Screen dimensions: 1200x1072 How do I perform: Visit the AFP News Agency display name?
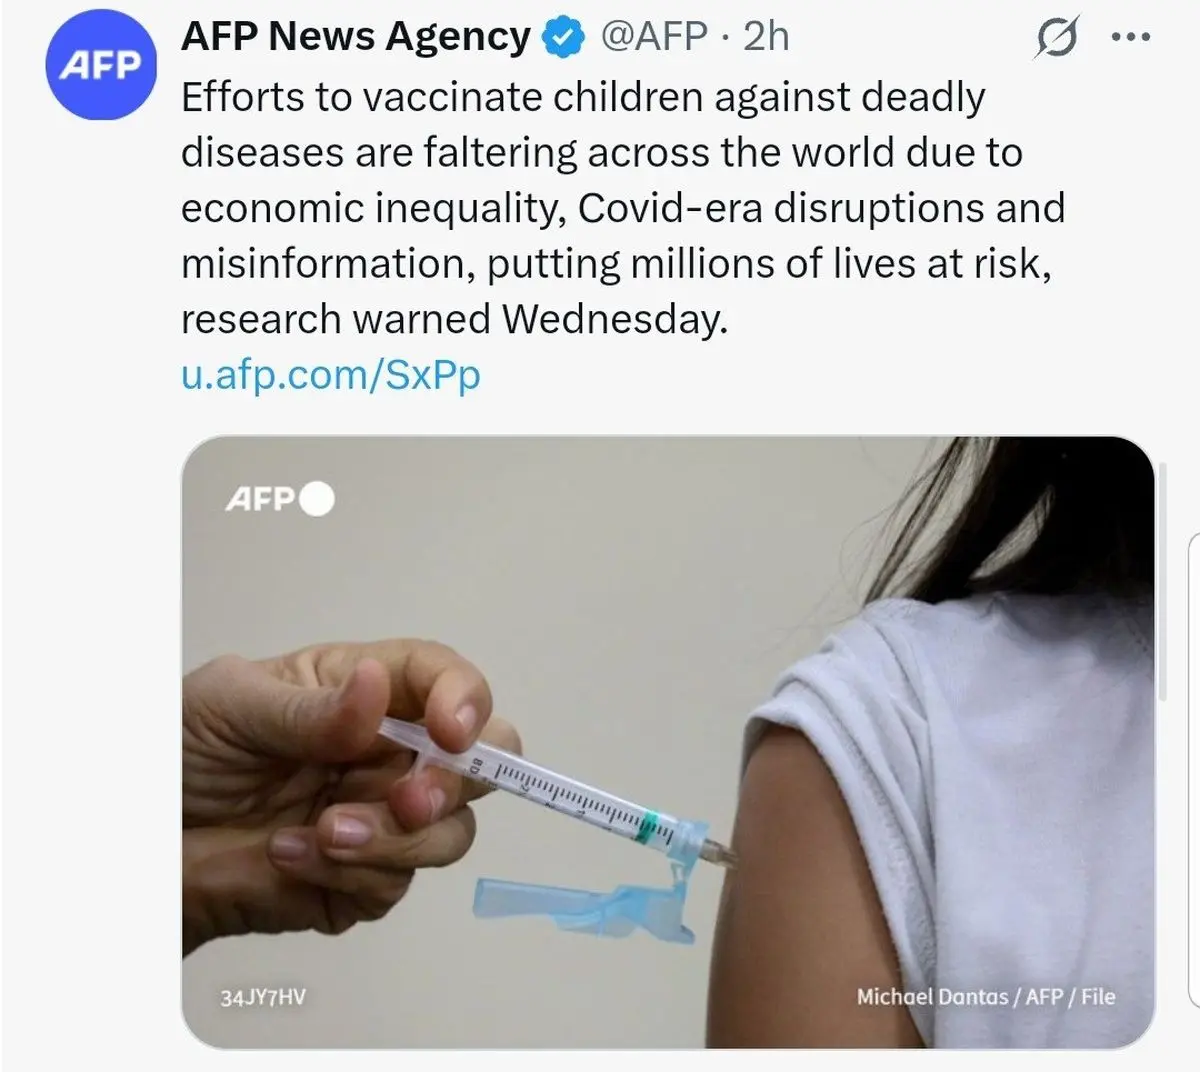coord(356,37)
